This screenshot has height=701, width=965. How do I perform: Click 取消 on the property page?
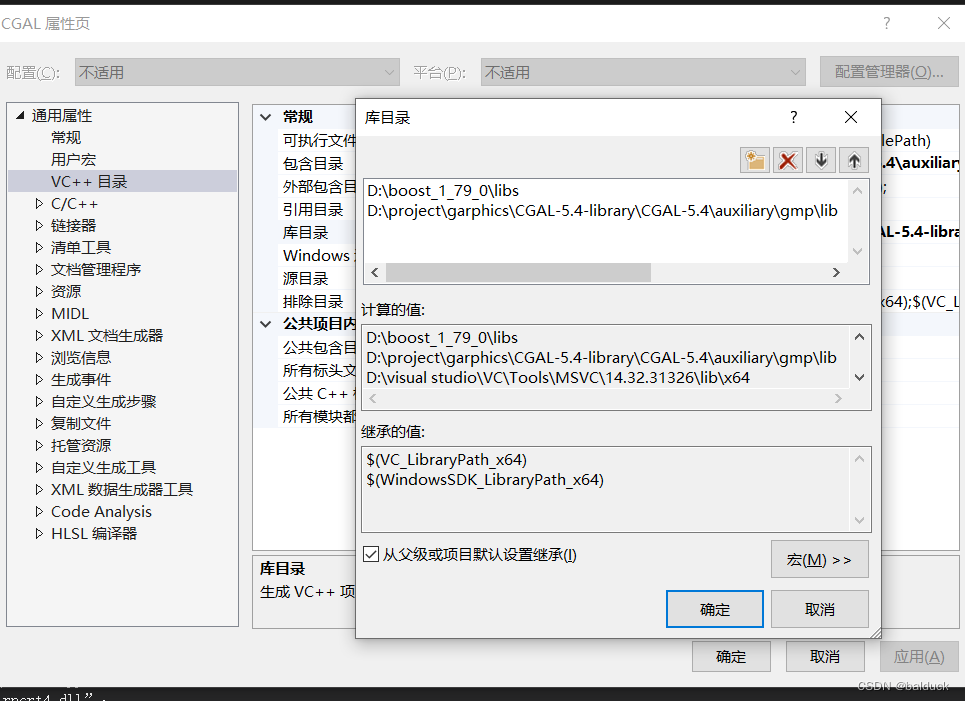(824, 656)
